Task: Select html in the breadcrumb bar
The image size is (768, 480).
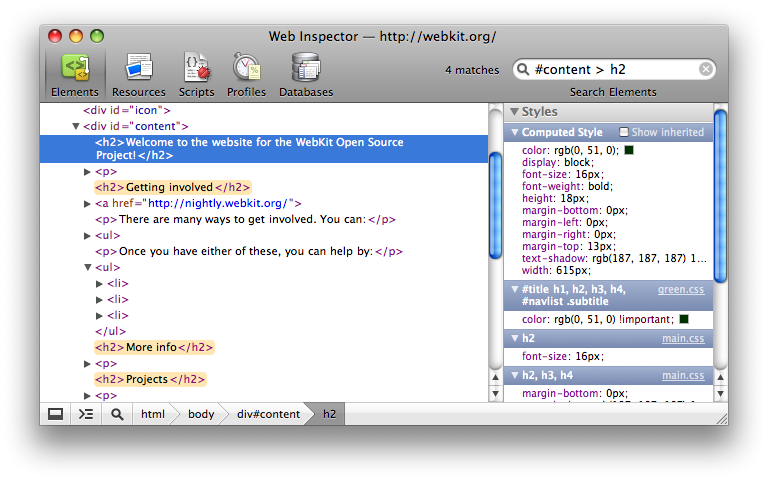Action: coord(153,414)
